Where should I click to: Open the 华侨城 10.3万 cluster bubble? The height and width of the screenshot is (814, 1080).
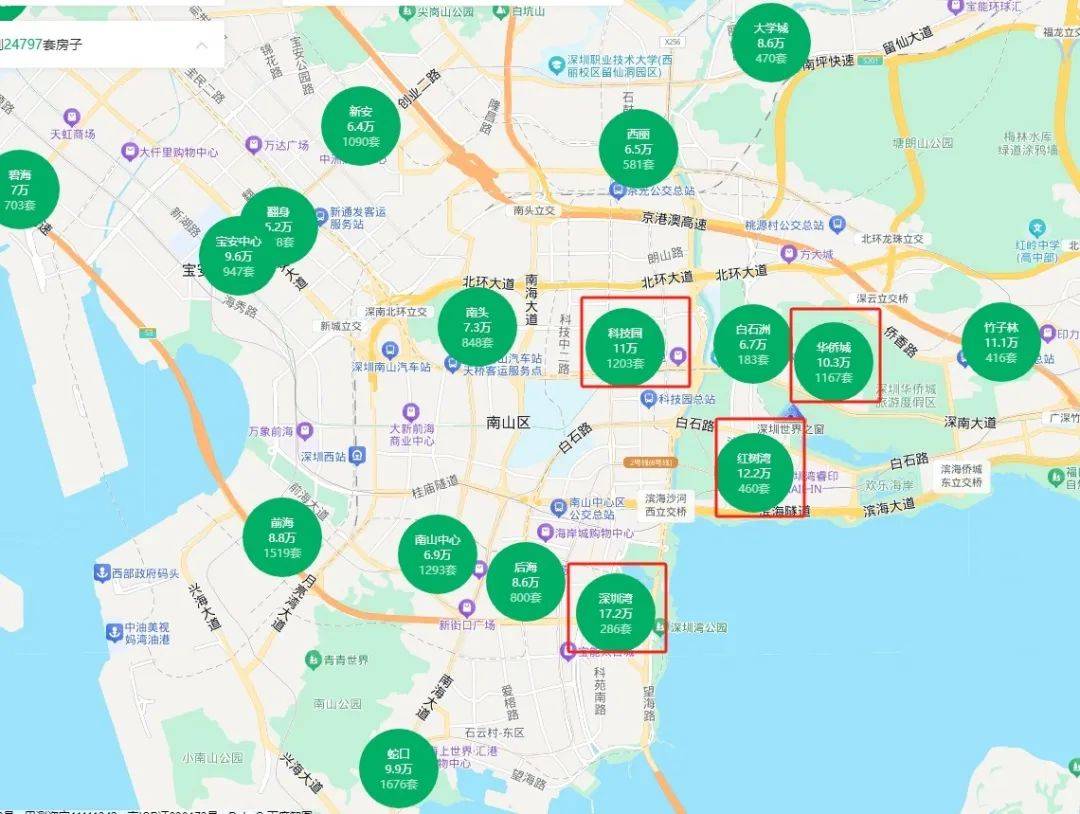[x=834, y=362]
